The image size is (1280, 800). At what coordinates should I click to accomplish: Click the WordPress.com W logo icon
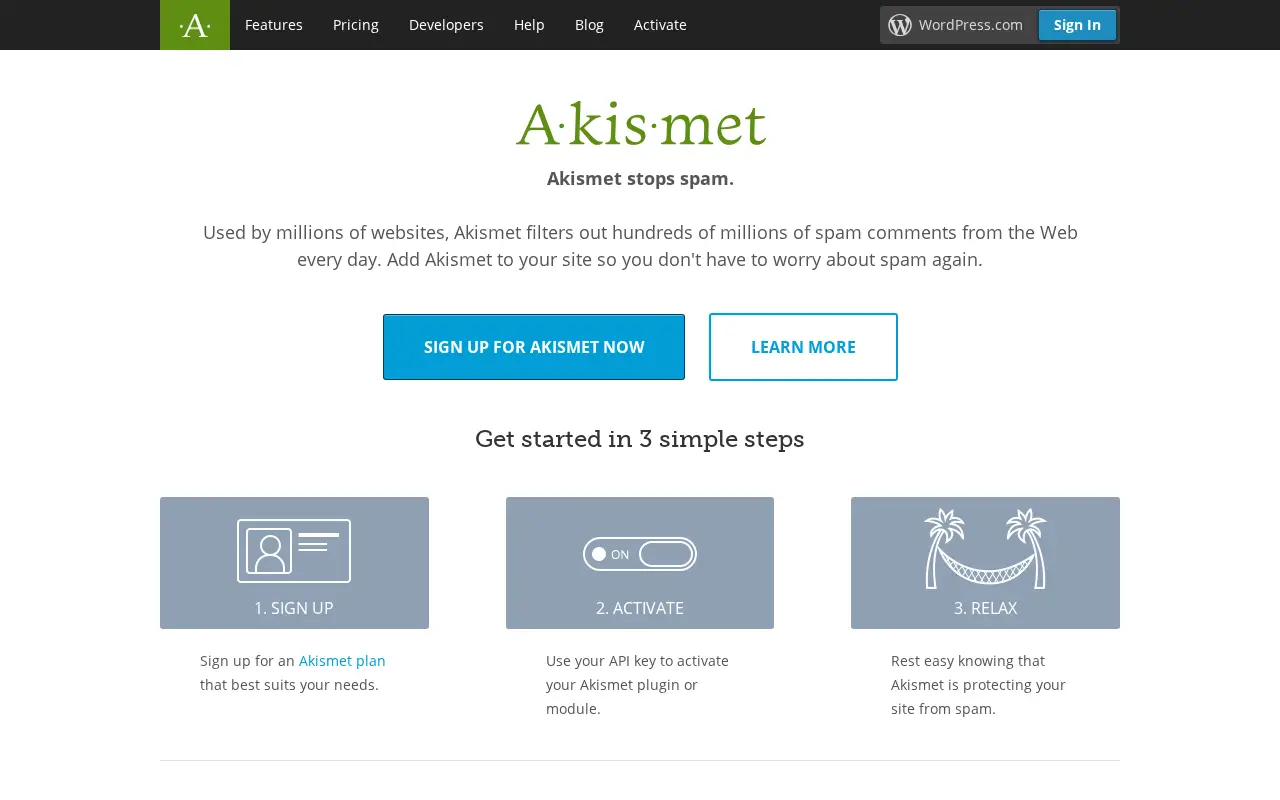point(900,25)
